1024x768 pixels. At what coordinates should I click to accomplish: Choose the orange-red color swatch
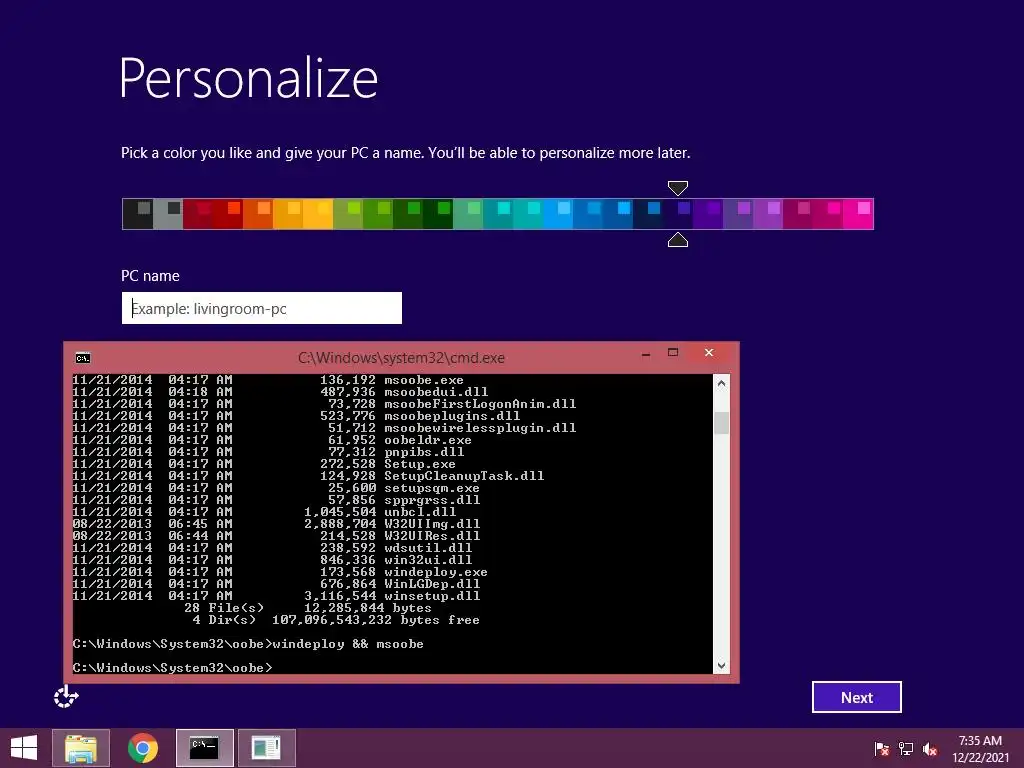point(258,214)
